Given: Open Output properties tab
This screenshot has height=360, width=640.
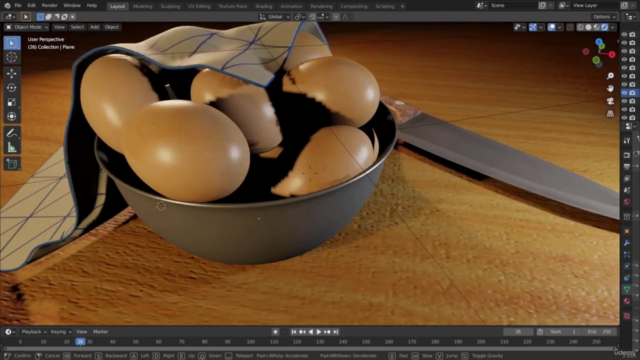Looking at the screenshot, I should click(x=627, y=167).
